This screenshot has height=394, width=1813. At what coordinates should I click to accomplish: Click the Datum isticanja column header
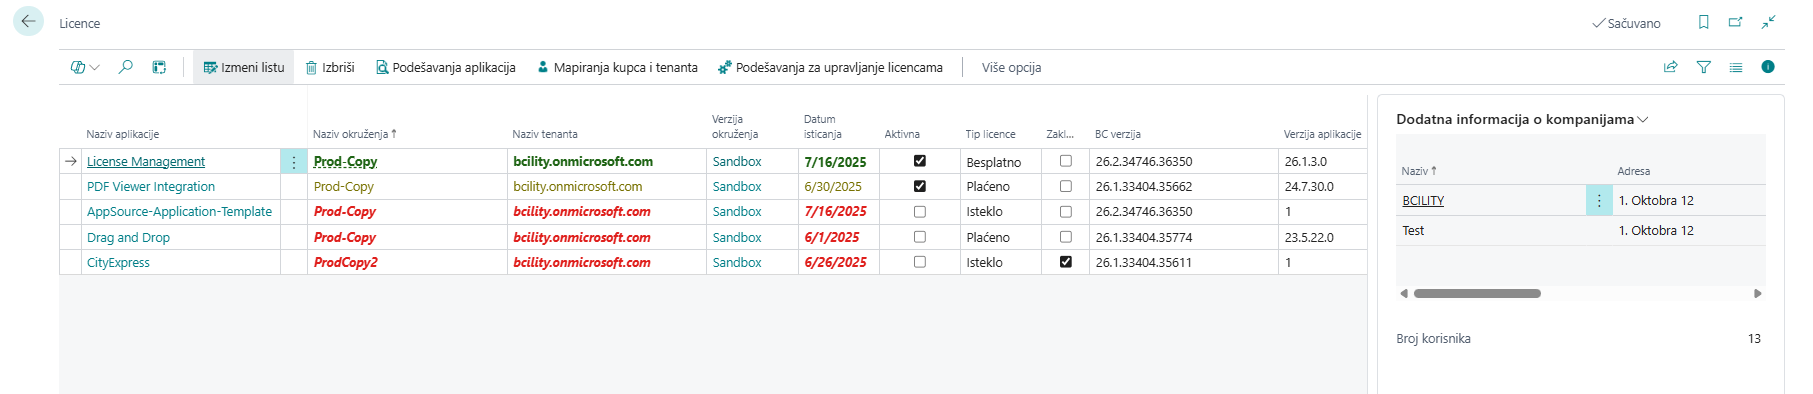[822, 126]
